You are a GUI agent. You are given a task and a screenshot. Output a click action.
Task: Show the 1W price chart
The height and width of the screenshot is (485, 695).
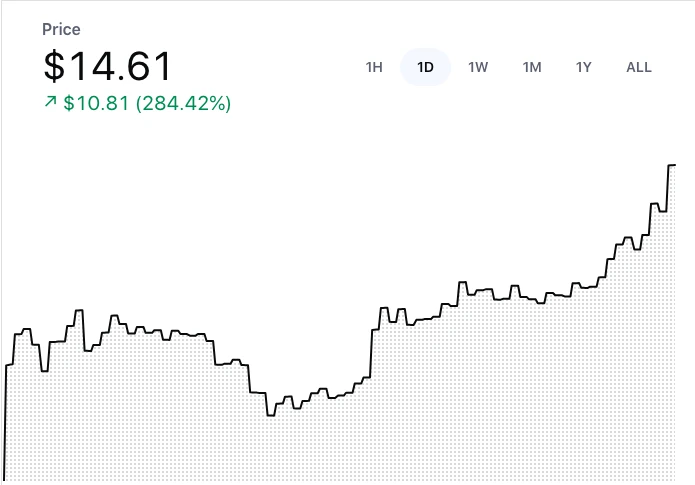pyautogui.click(x=478, y=67)
